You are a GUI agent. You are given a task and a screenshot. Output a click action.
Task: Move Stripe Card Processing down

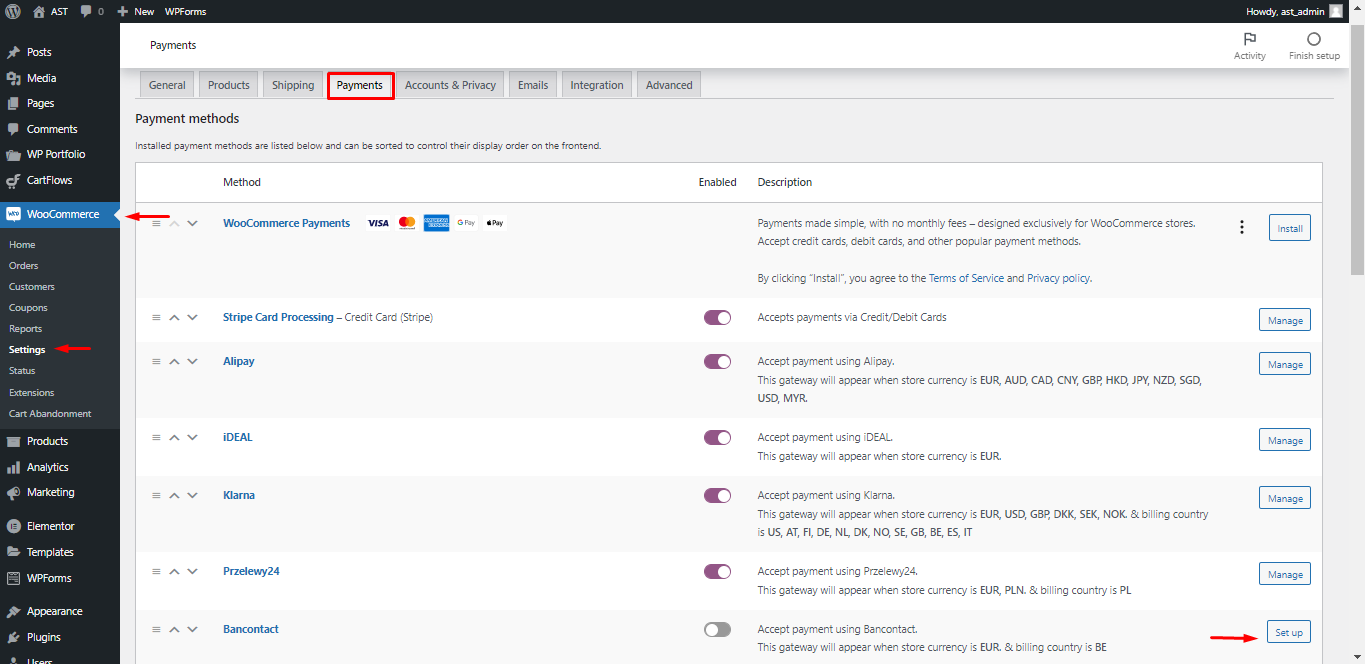pos(193,317)
